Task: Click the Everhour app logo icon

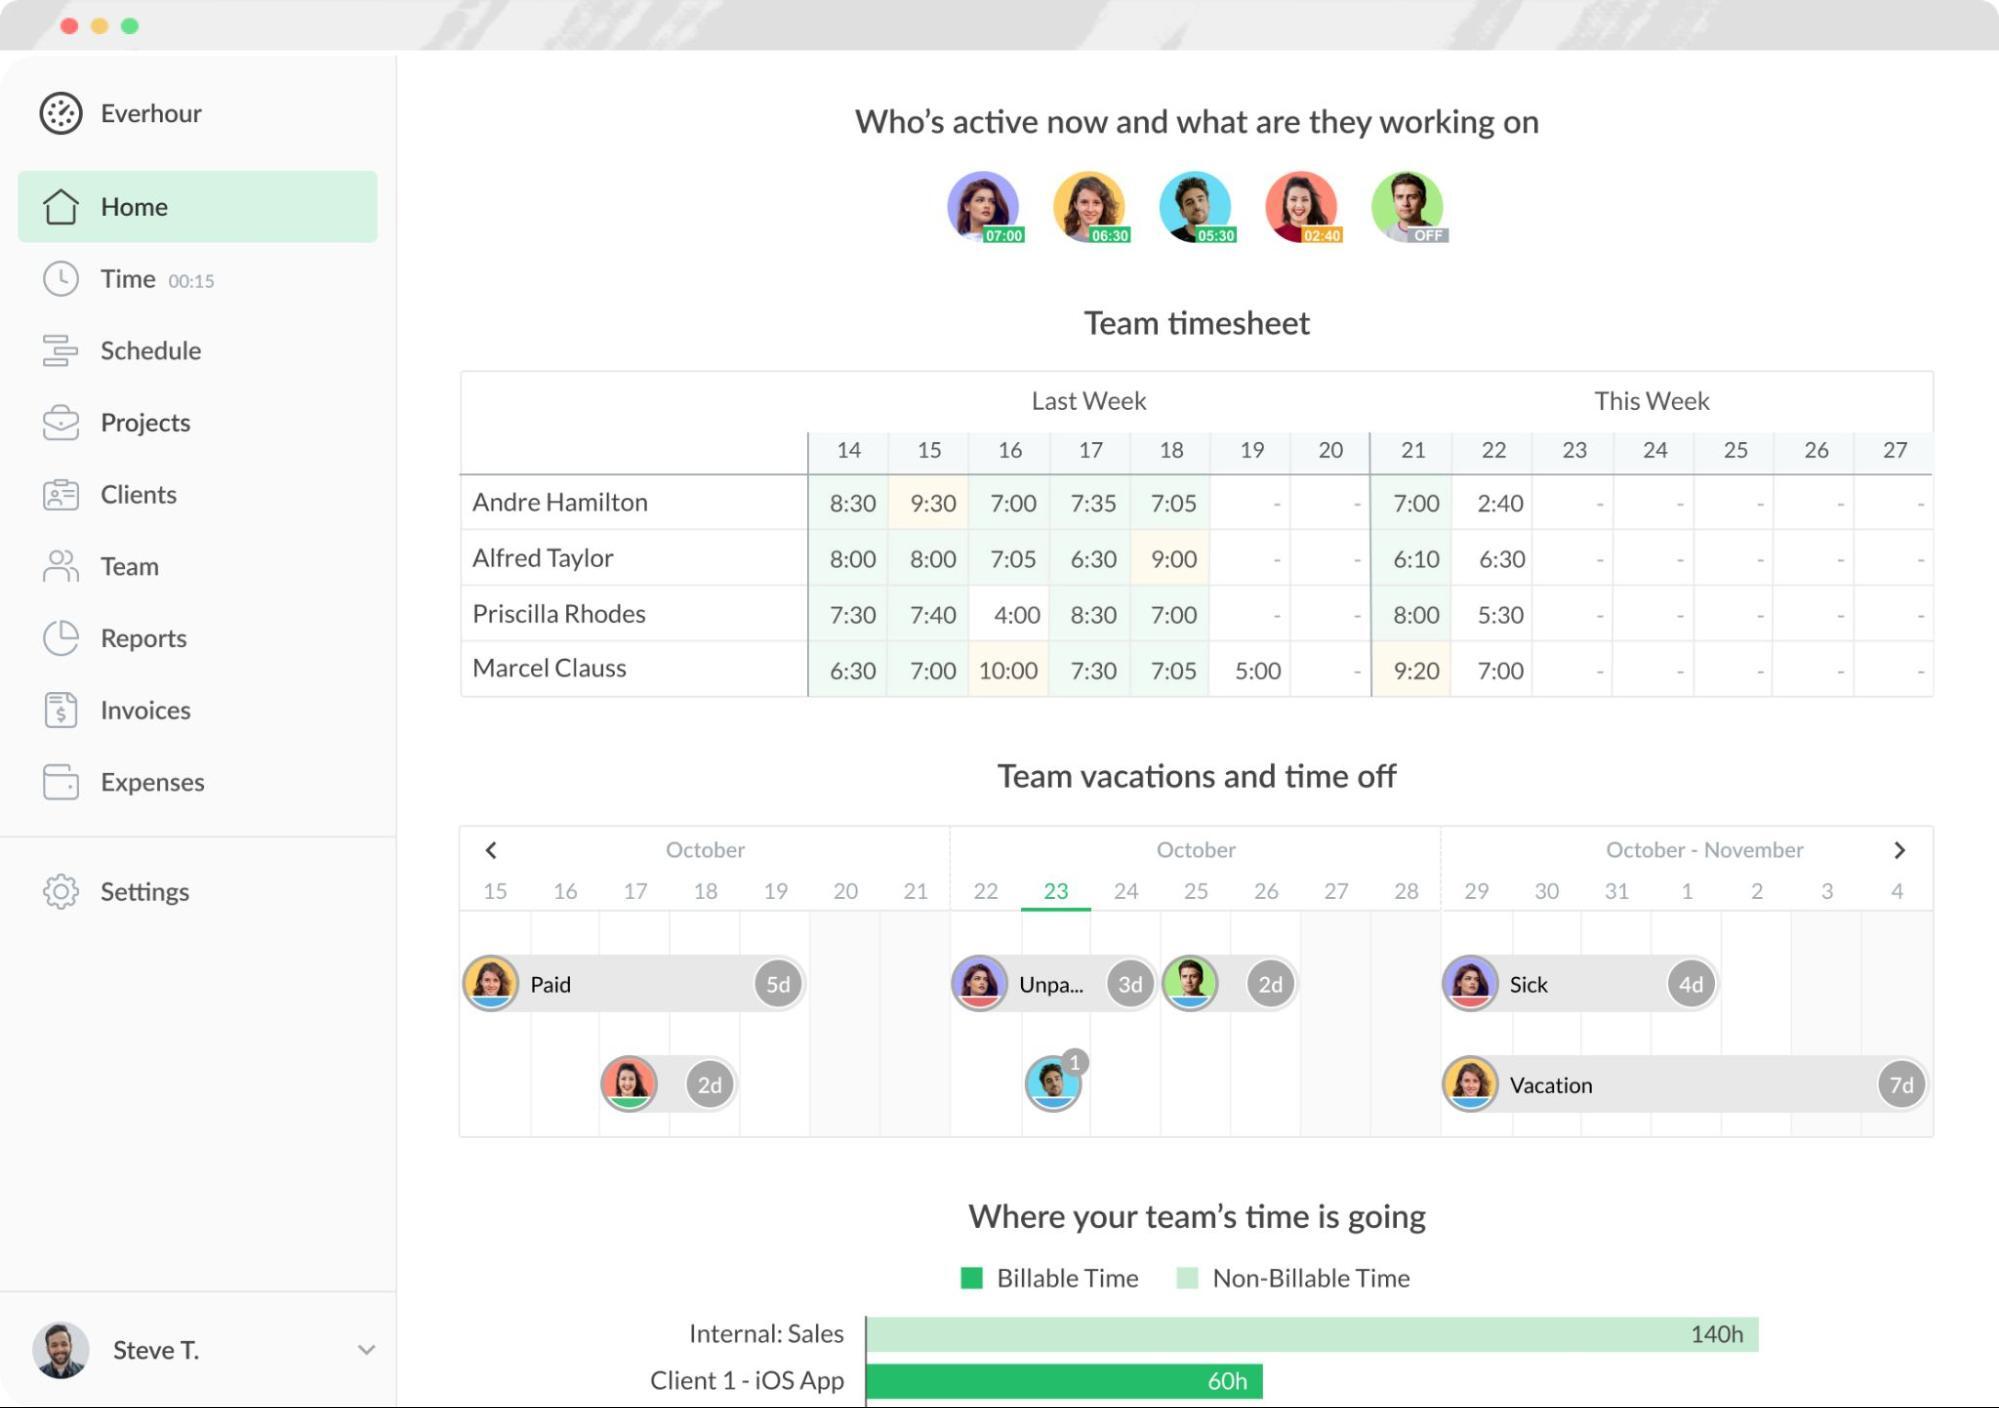Action: click(58, 113)
